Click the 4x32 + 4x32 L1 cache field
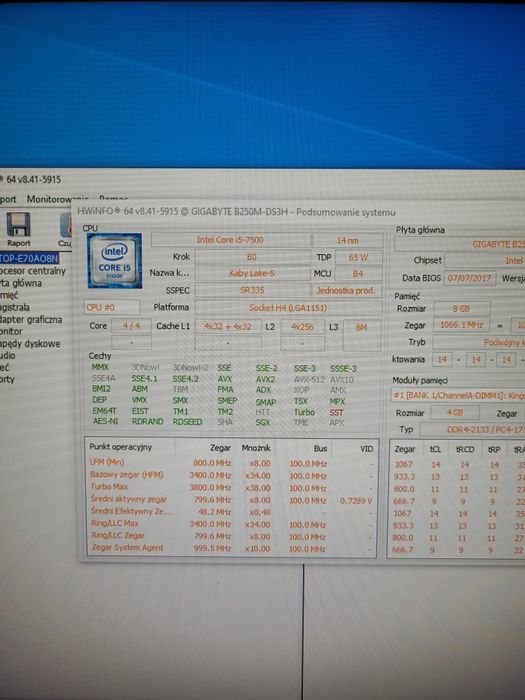This screenshot has width=525, height=700. coord(228,326)
